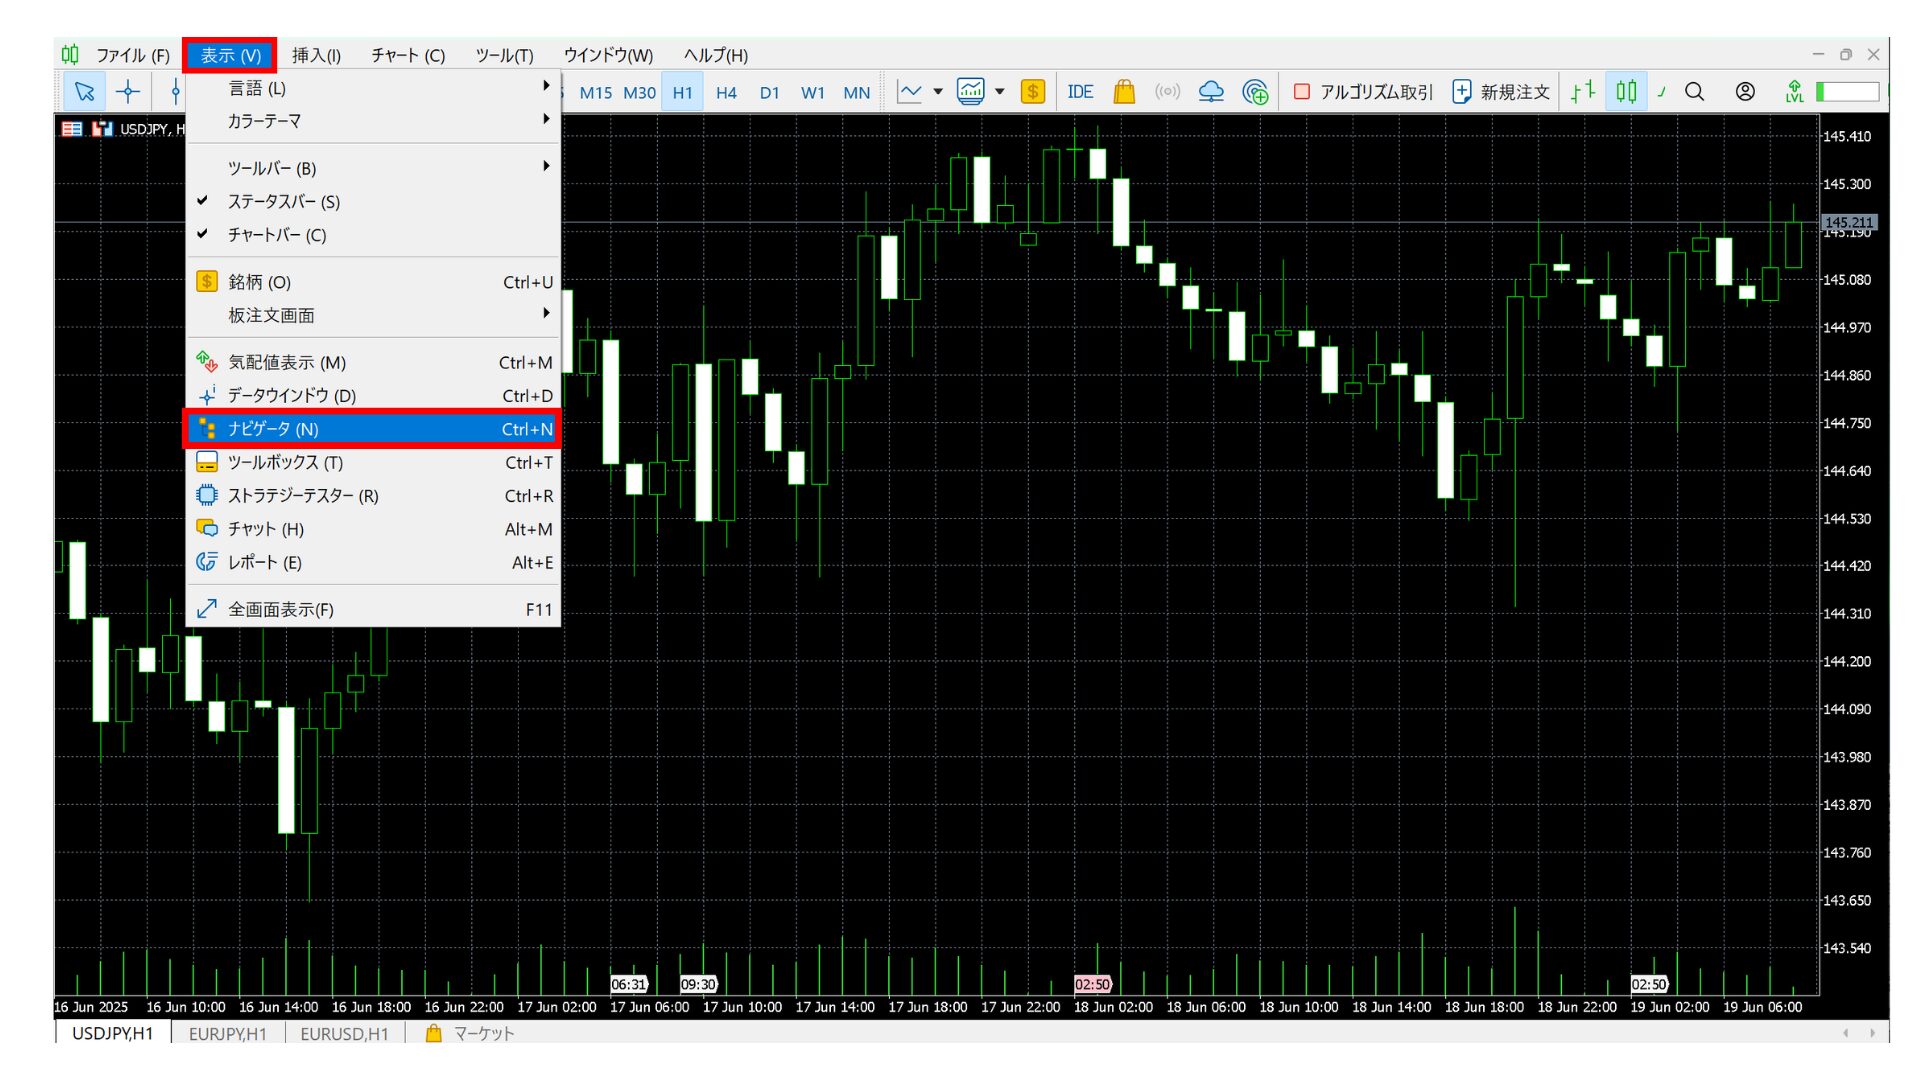Click the 02:50 marker on 18 Jun
The image size is (1920, 1080).
[1092, 985]
